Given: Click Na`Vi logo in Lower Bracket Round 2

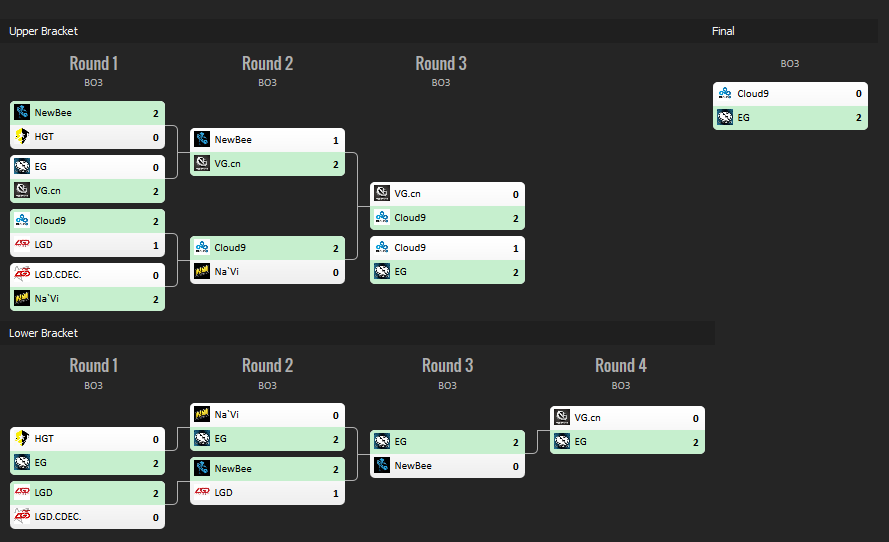Looking at the screenshot, I should tap(201, 414).
